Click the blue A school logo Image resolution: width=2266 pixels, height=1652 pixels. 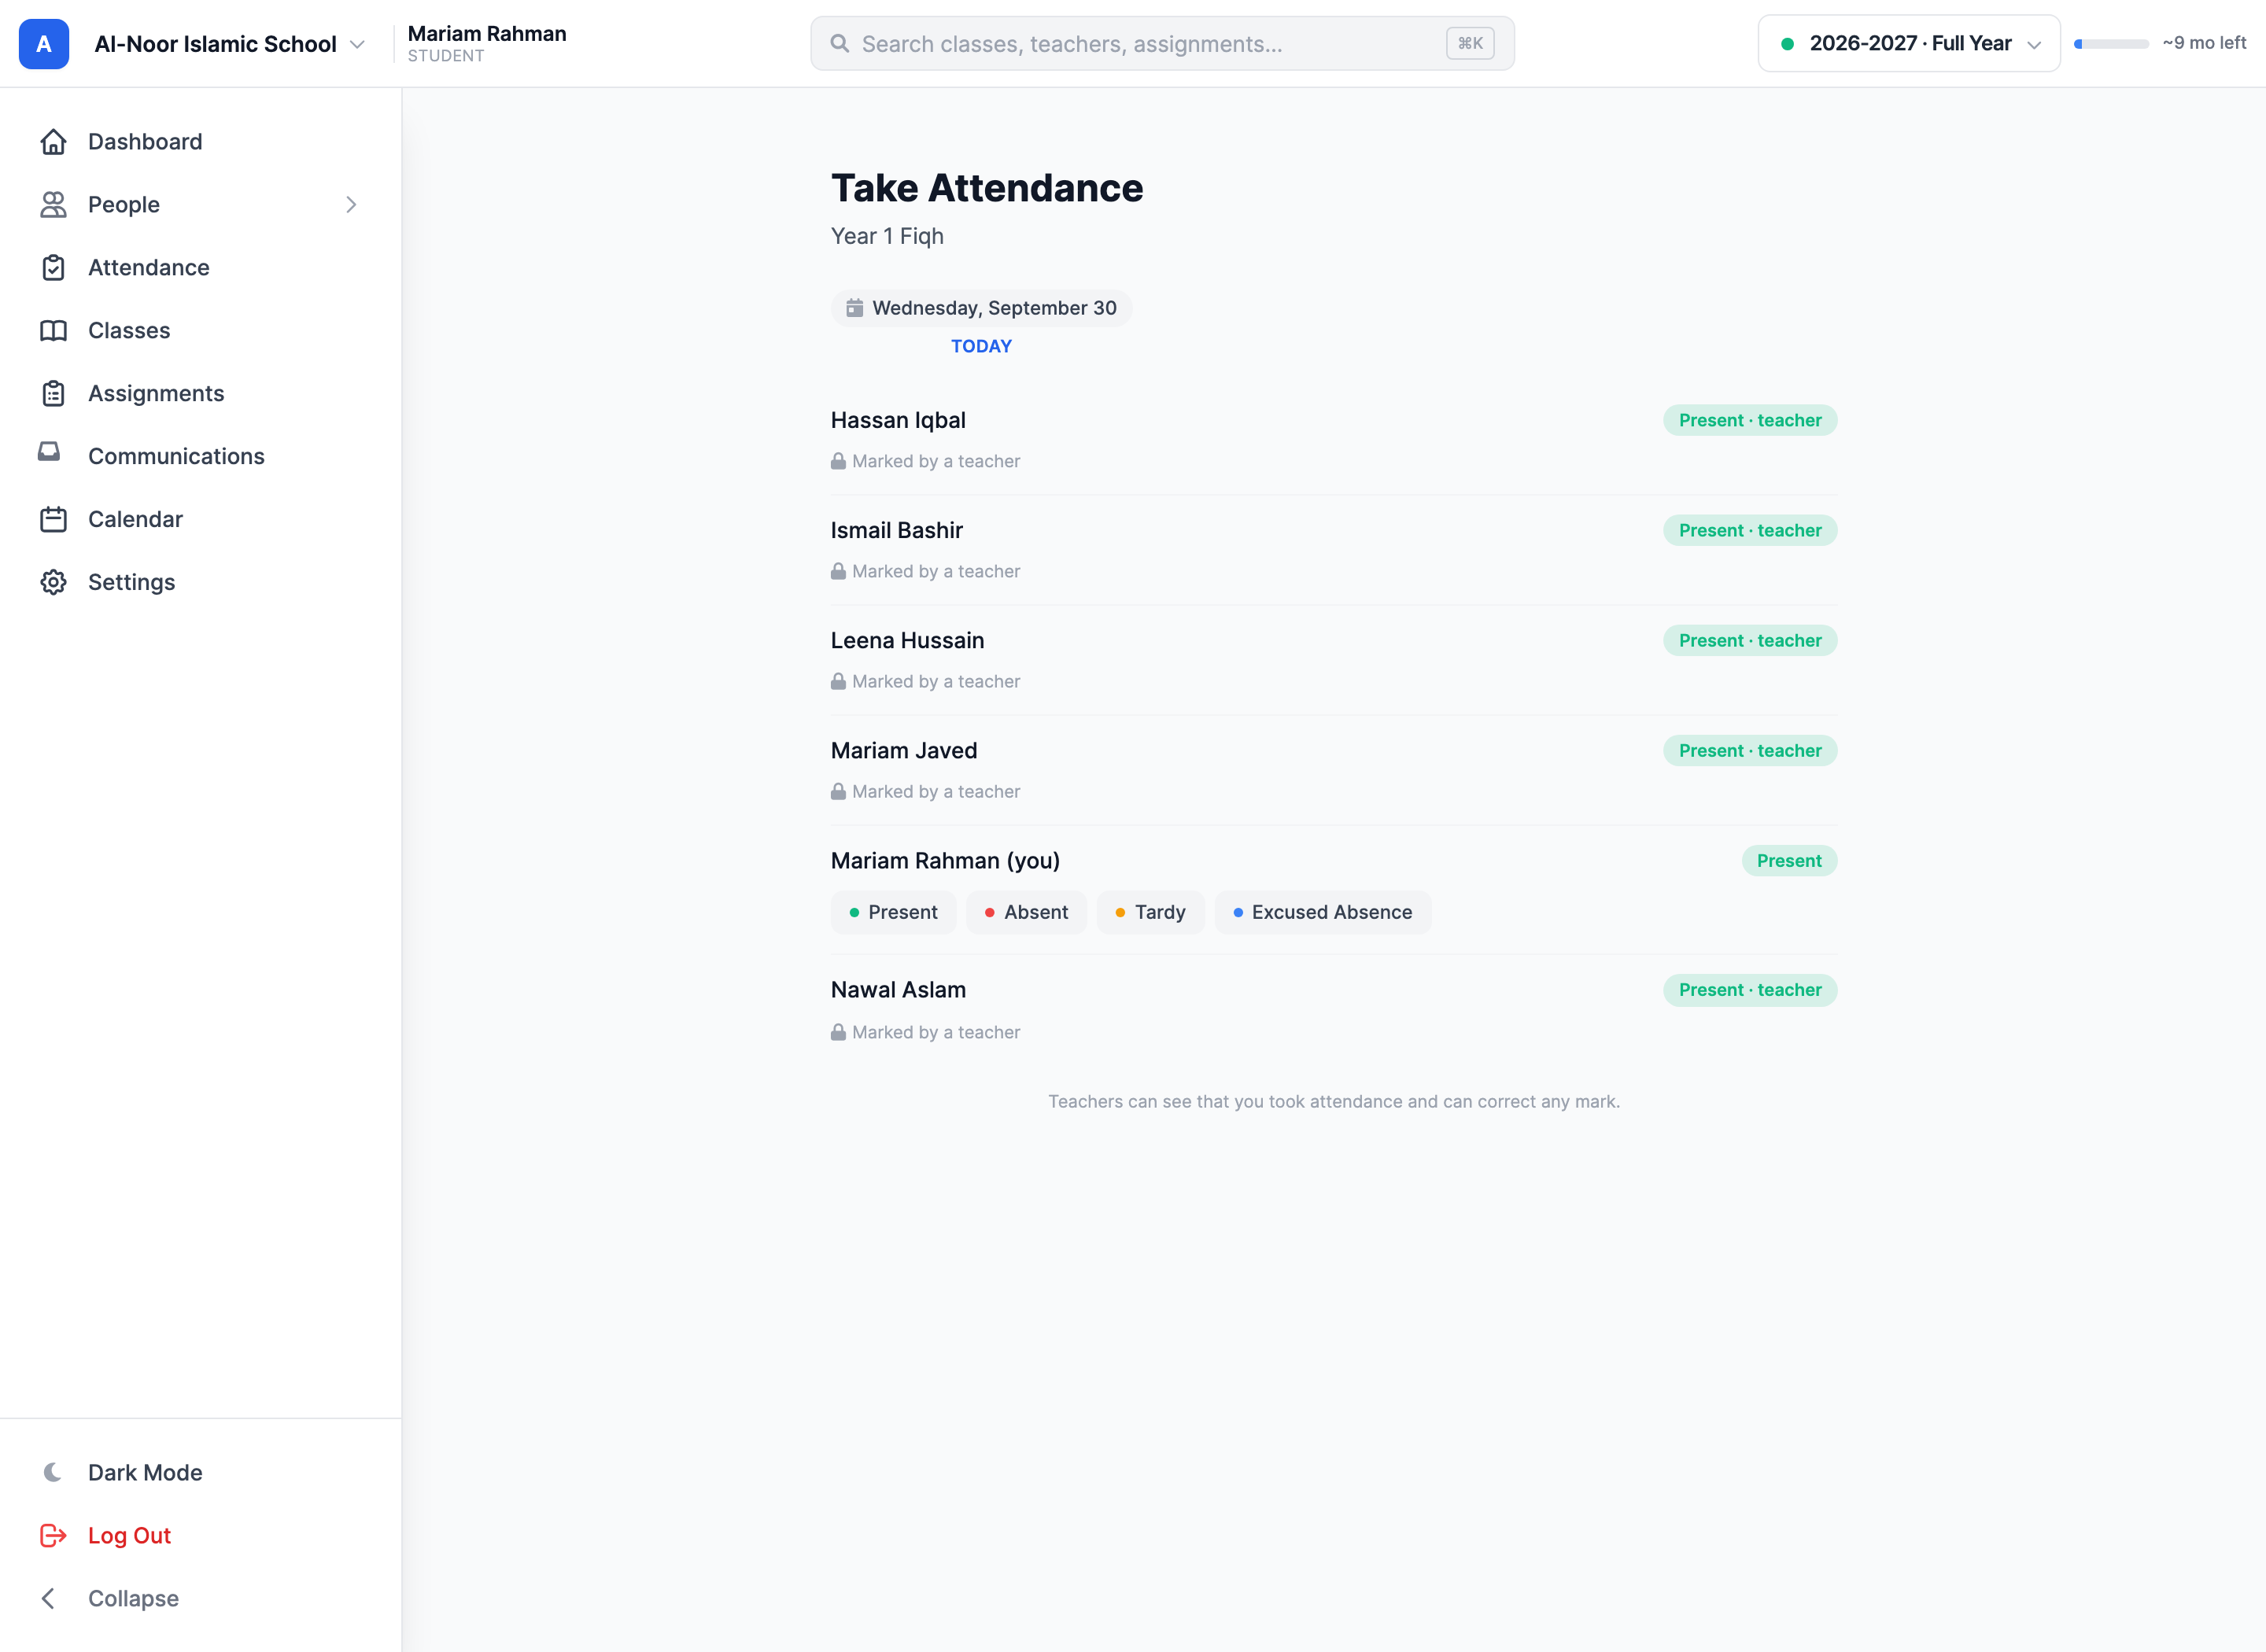(44, 44)
